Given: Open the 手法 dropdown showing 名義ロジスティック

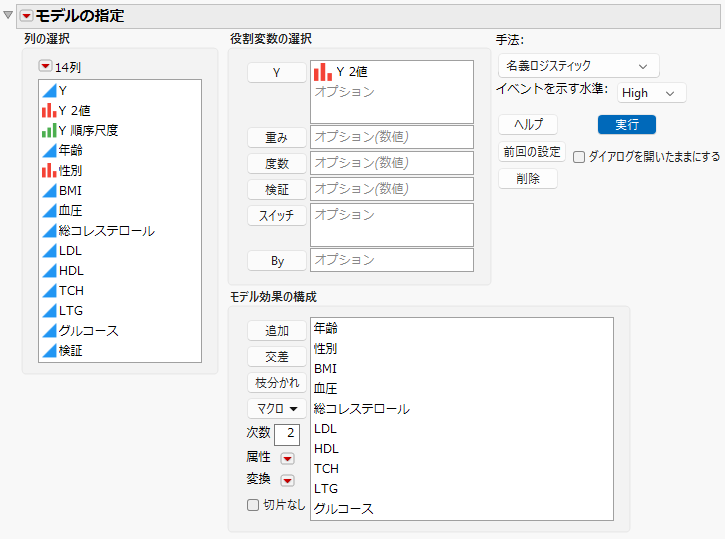Looking at the screenshot, I should coord(578,66).
